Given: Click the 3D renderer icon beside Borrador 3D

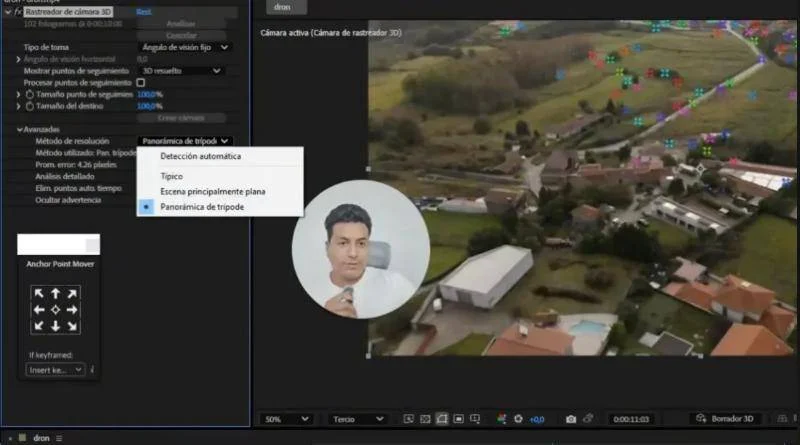Looking at the screenshot, I should 701,418.
